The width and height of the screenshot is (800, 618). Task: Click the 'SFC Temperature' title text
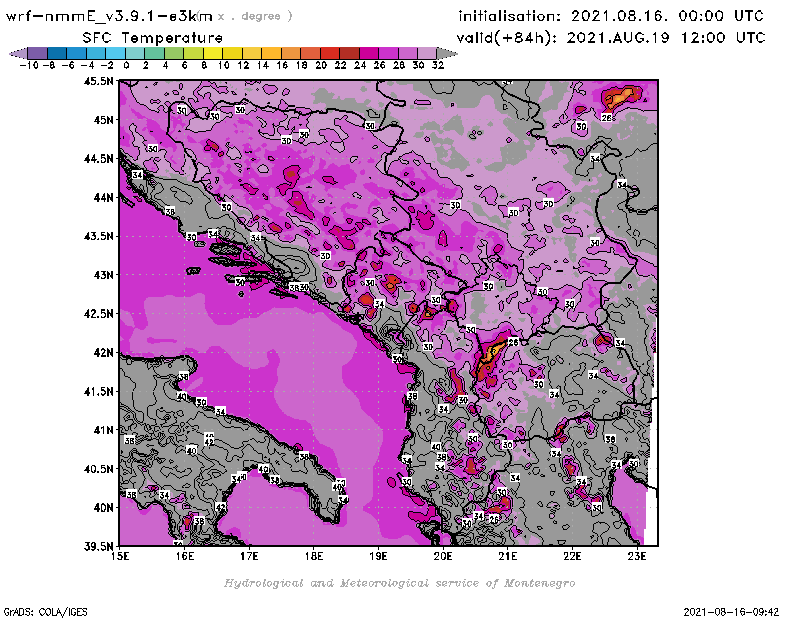click(153, 38)
